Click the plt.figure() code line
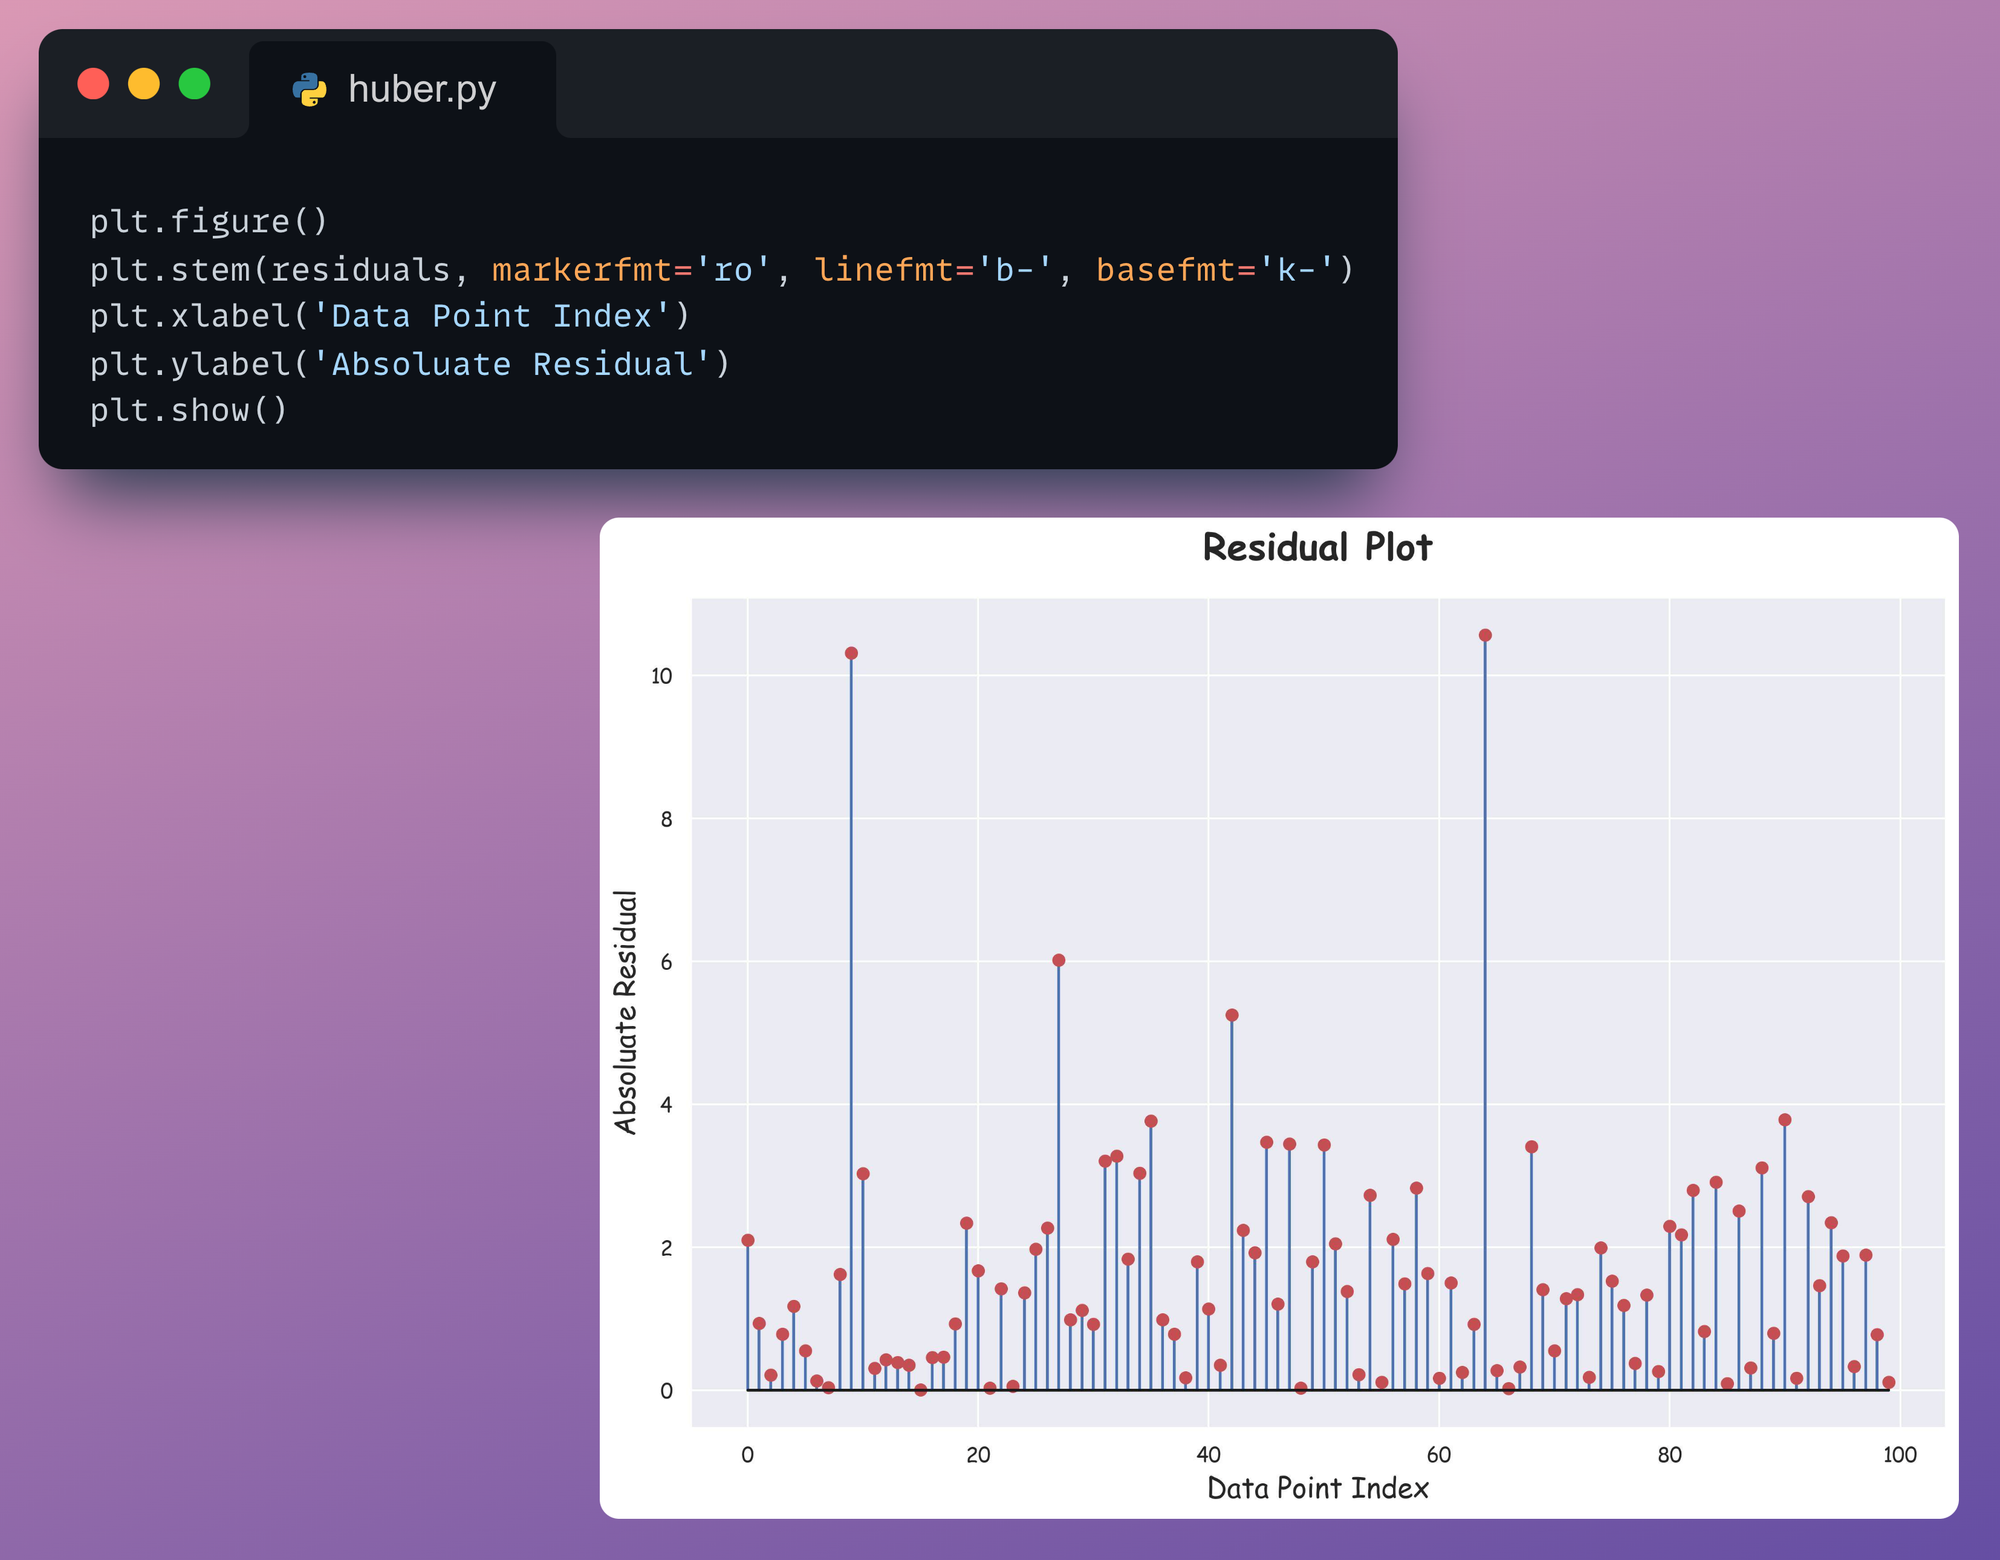 tap(209, 221)
